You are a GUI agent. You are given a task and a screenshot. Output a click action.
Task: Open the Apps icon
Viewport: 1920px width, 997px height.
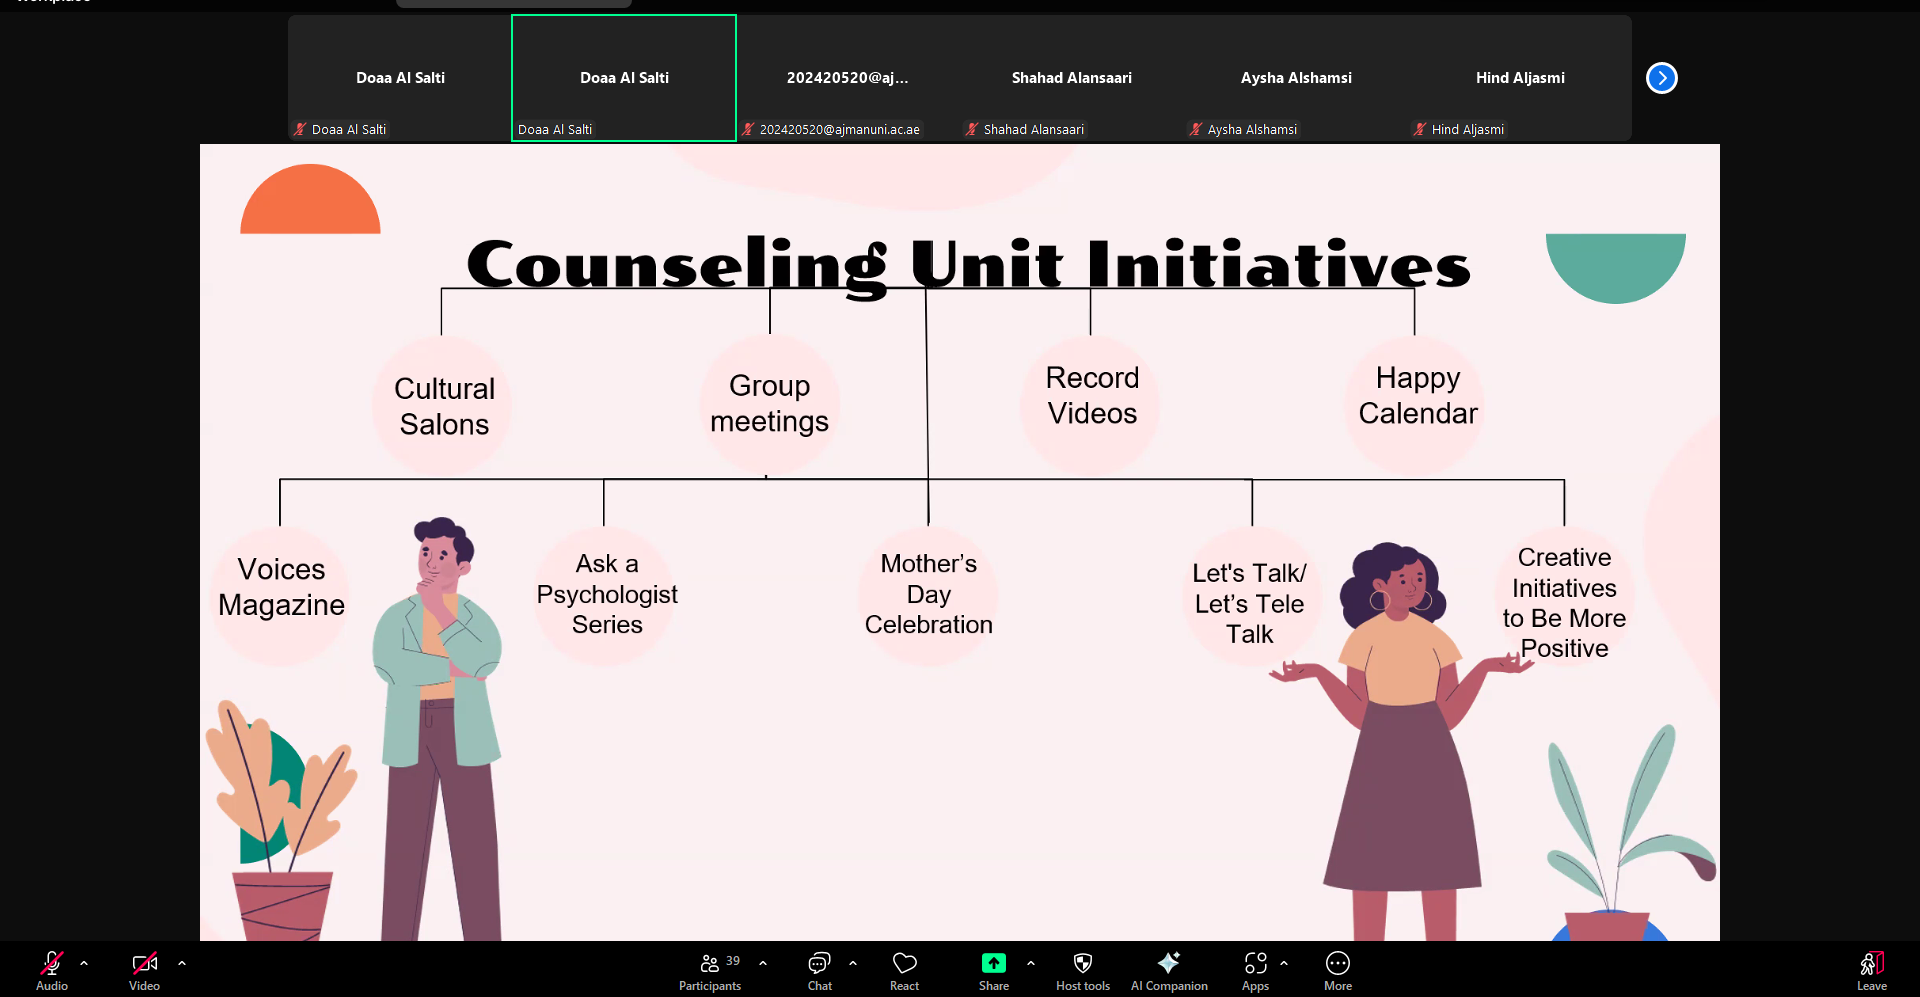[1255, 964]
